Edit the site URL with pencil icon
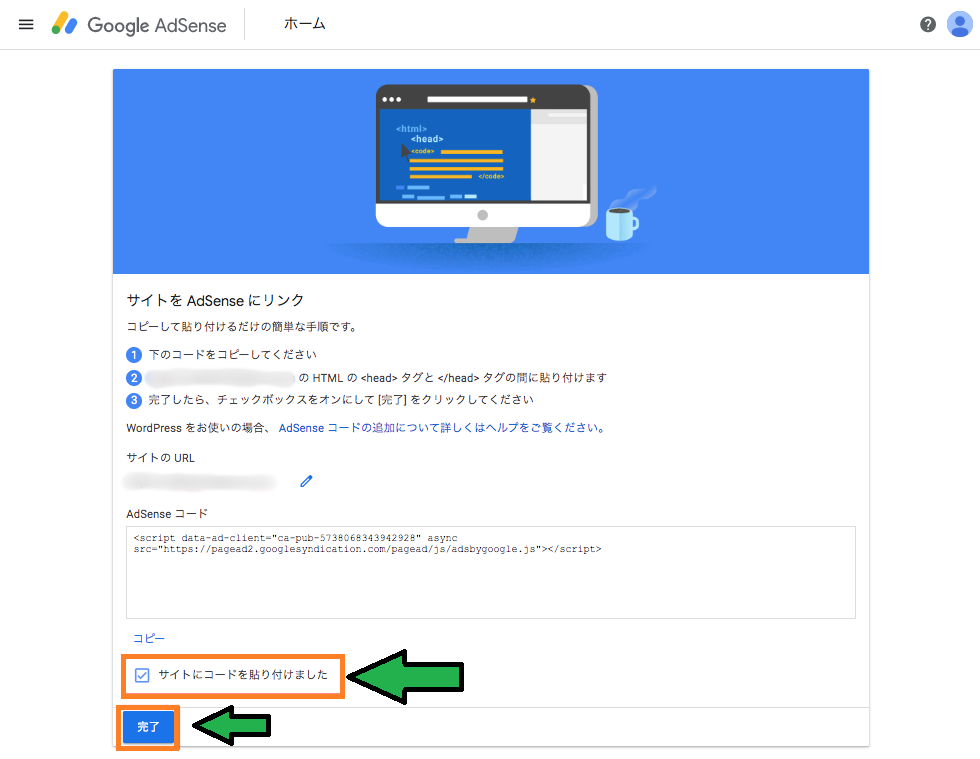The height and width of the screenshot is (759, 980). [306, 481]
